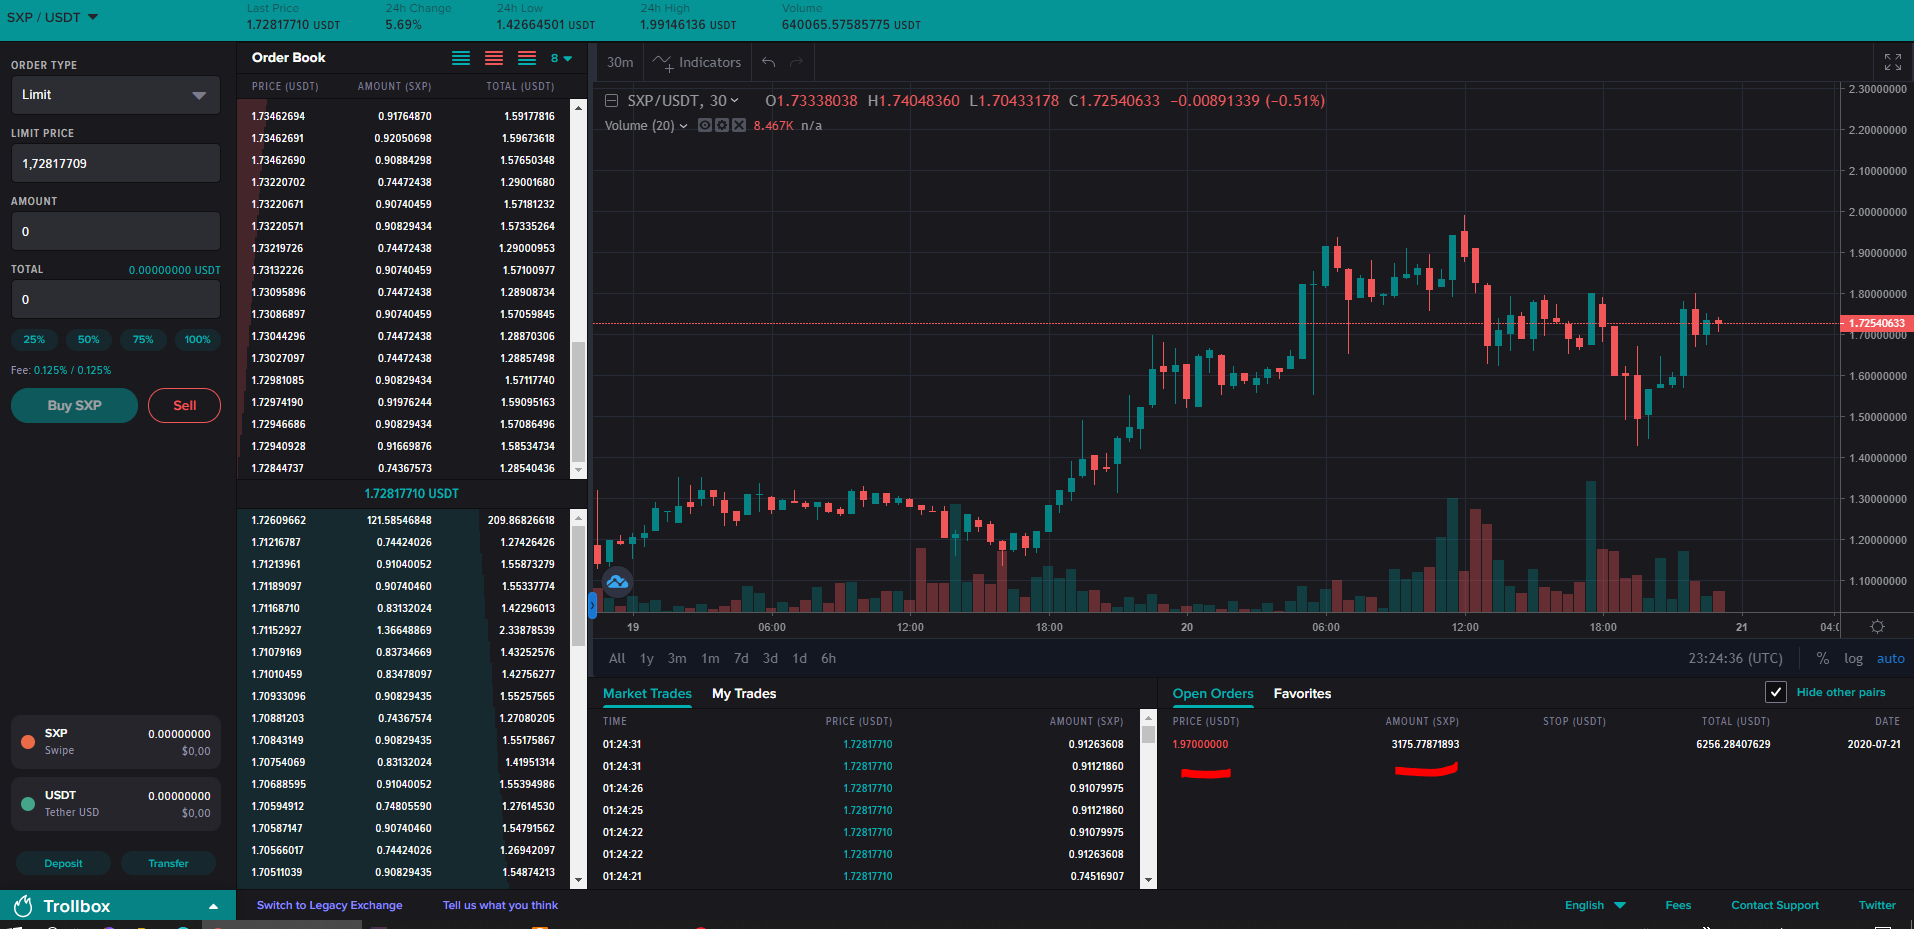Viewport: 1914px width, 929px height.
Task: Click the cloud save icon on chart
Action: (618, 581)
